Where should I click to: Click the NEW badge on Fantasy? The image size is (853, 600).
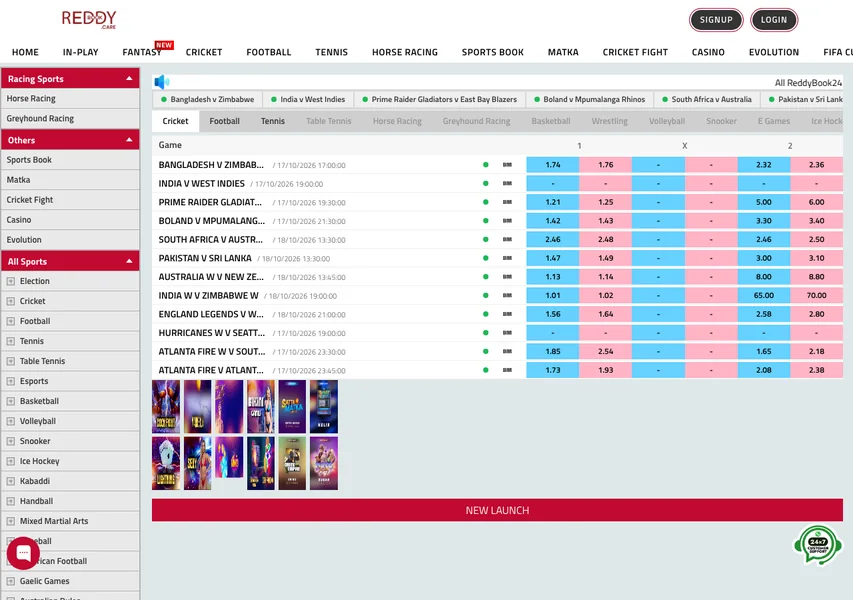tap(164, 45)
